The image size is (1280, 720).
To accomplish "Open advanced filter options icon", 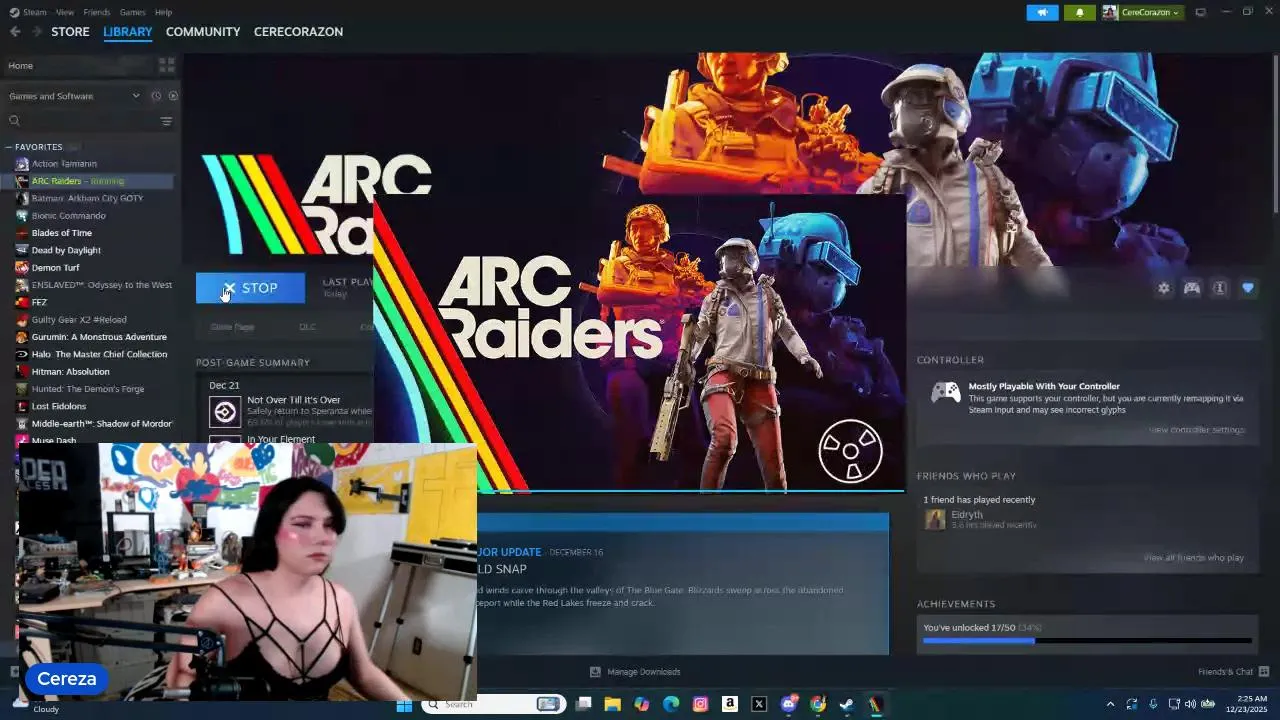I will tap(166, 121).
